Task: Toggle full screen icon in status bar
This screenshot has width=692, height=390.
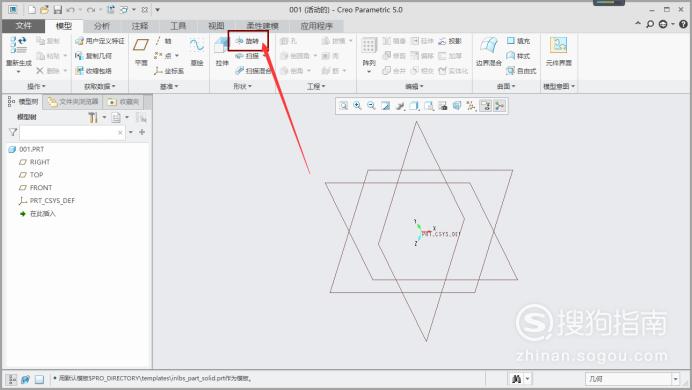Action: coord(39,379)
